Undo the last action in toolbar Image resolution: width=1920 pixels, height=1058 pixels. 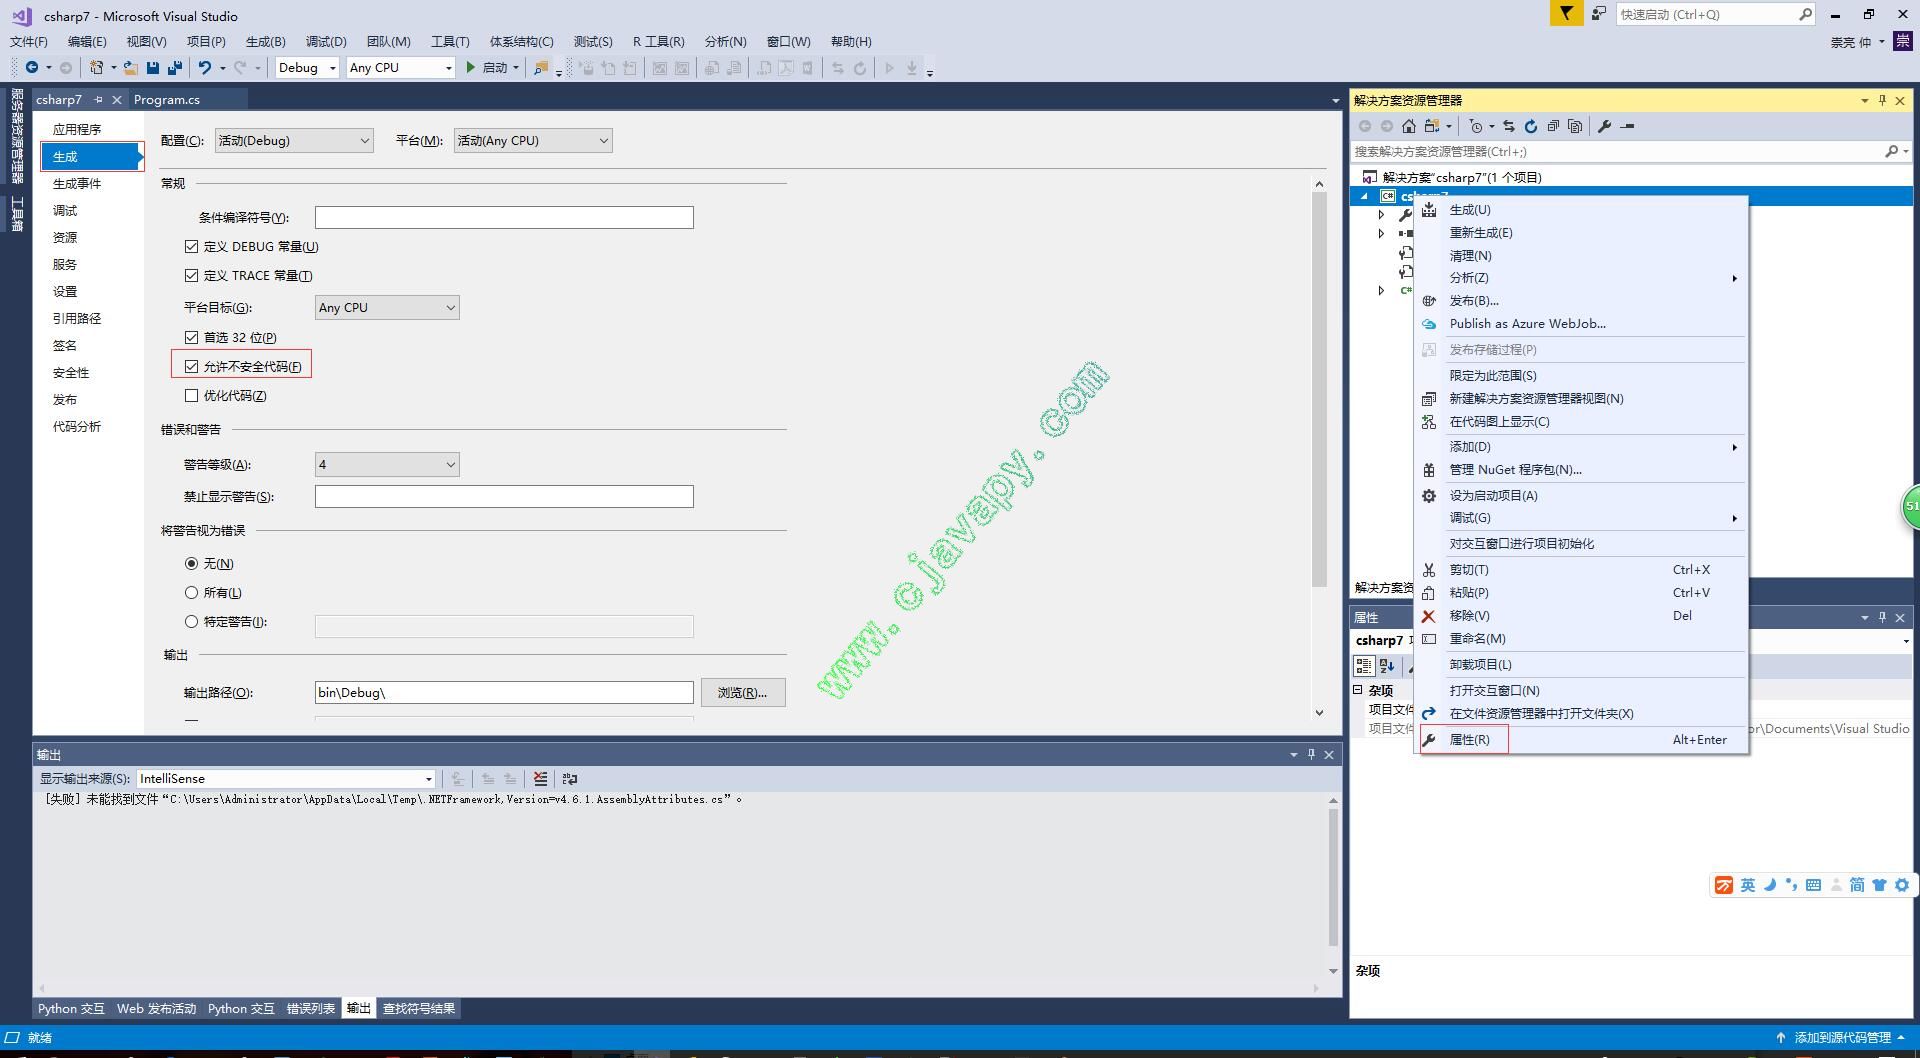(205, 68)
